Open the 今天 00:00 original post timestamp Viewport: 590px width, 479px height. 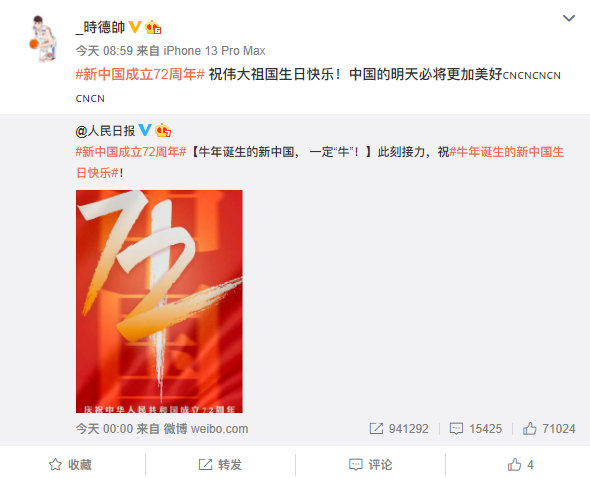pyautogui.click(x=104, y=429)
